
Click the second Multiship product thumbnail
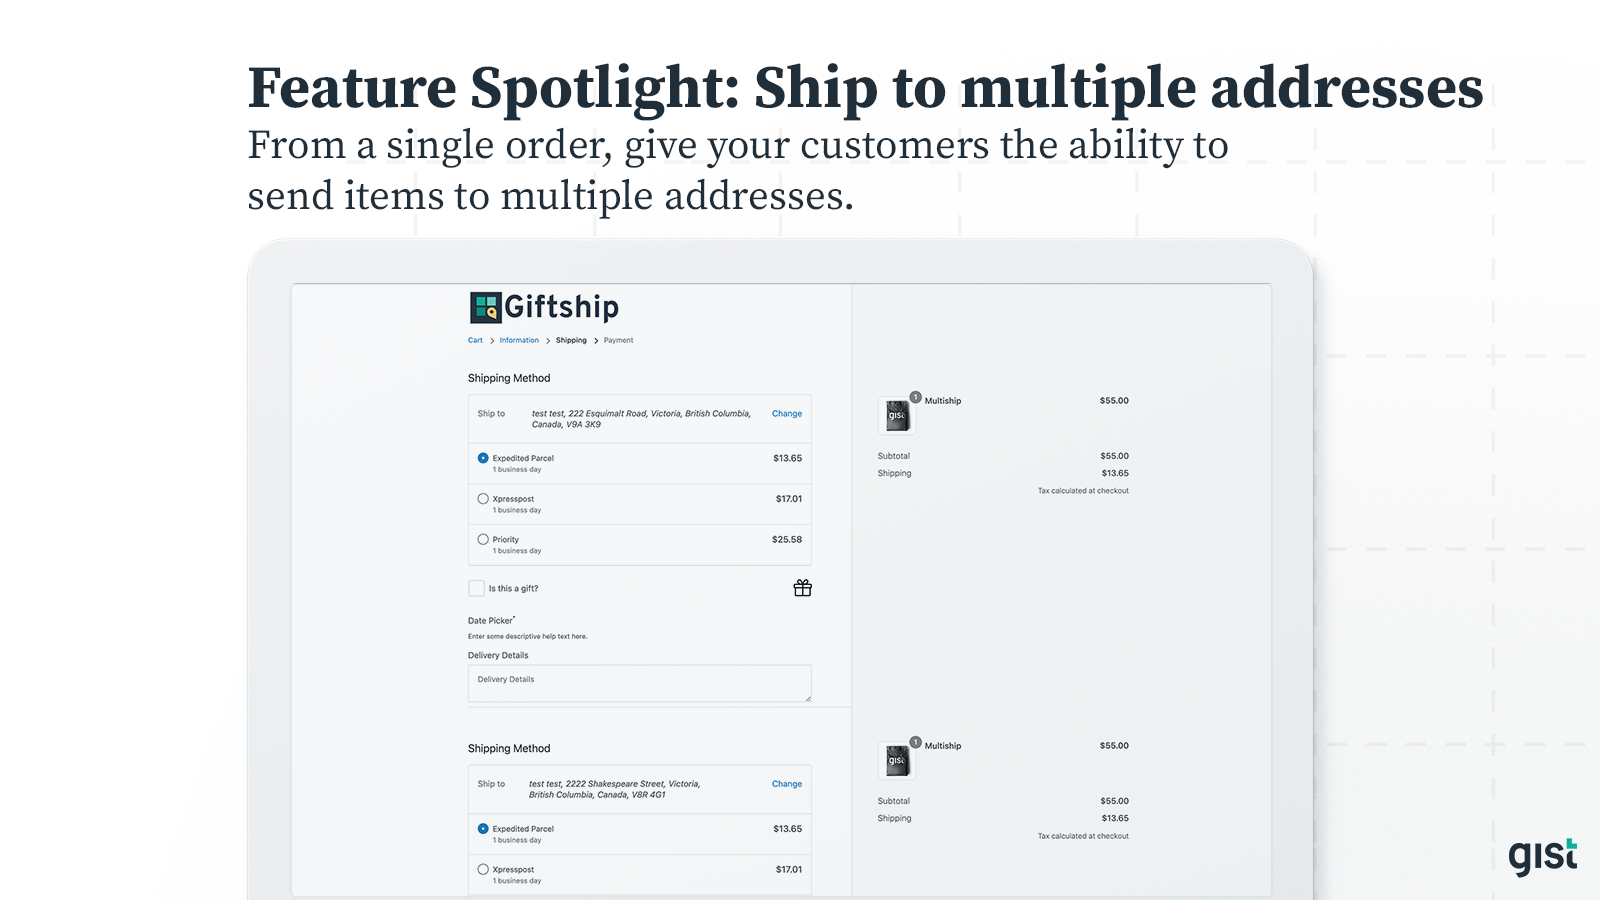[897, 760]
